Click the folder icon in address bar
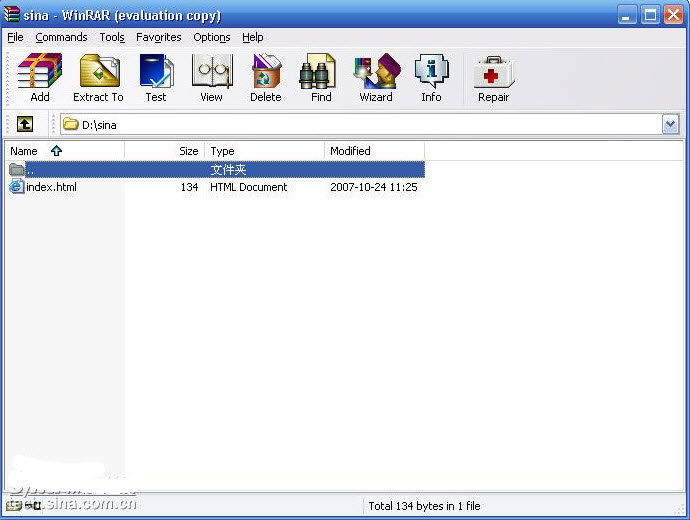This screenshot has height=520, width=690. point(70,124)
